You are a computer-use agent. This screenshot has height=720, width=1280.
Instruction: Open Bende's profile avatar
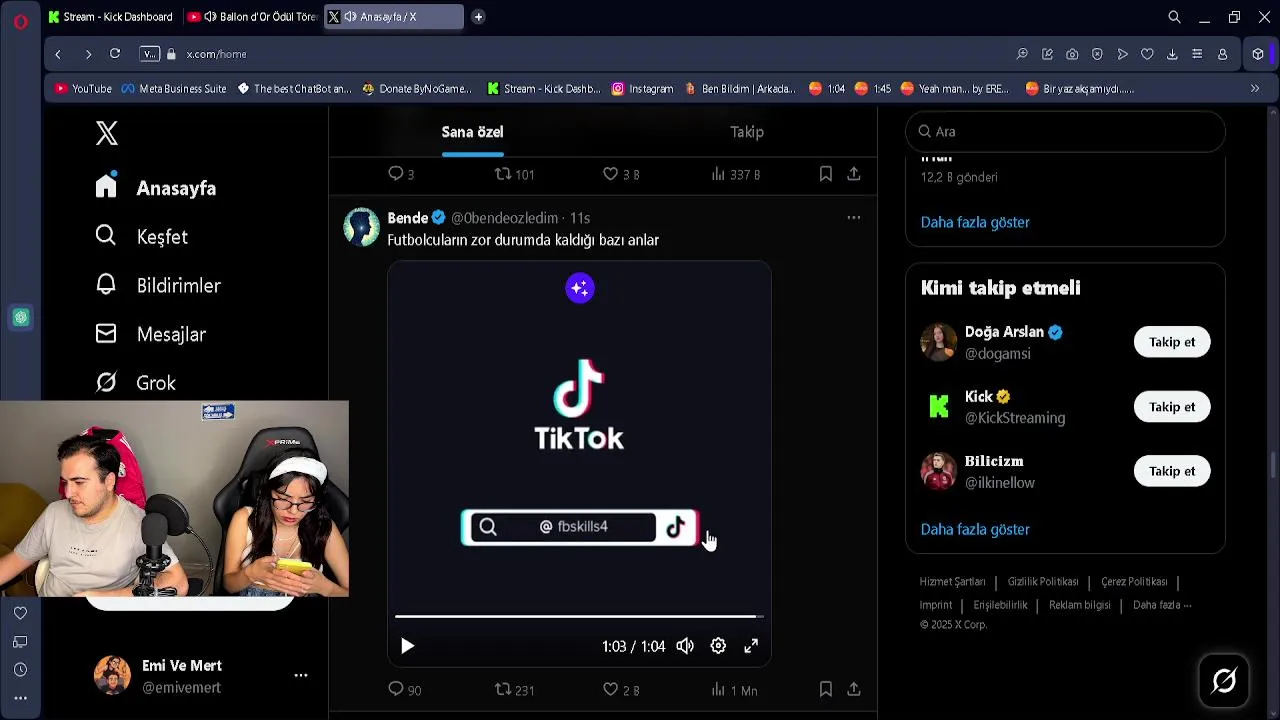pos(362,227)
